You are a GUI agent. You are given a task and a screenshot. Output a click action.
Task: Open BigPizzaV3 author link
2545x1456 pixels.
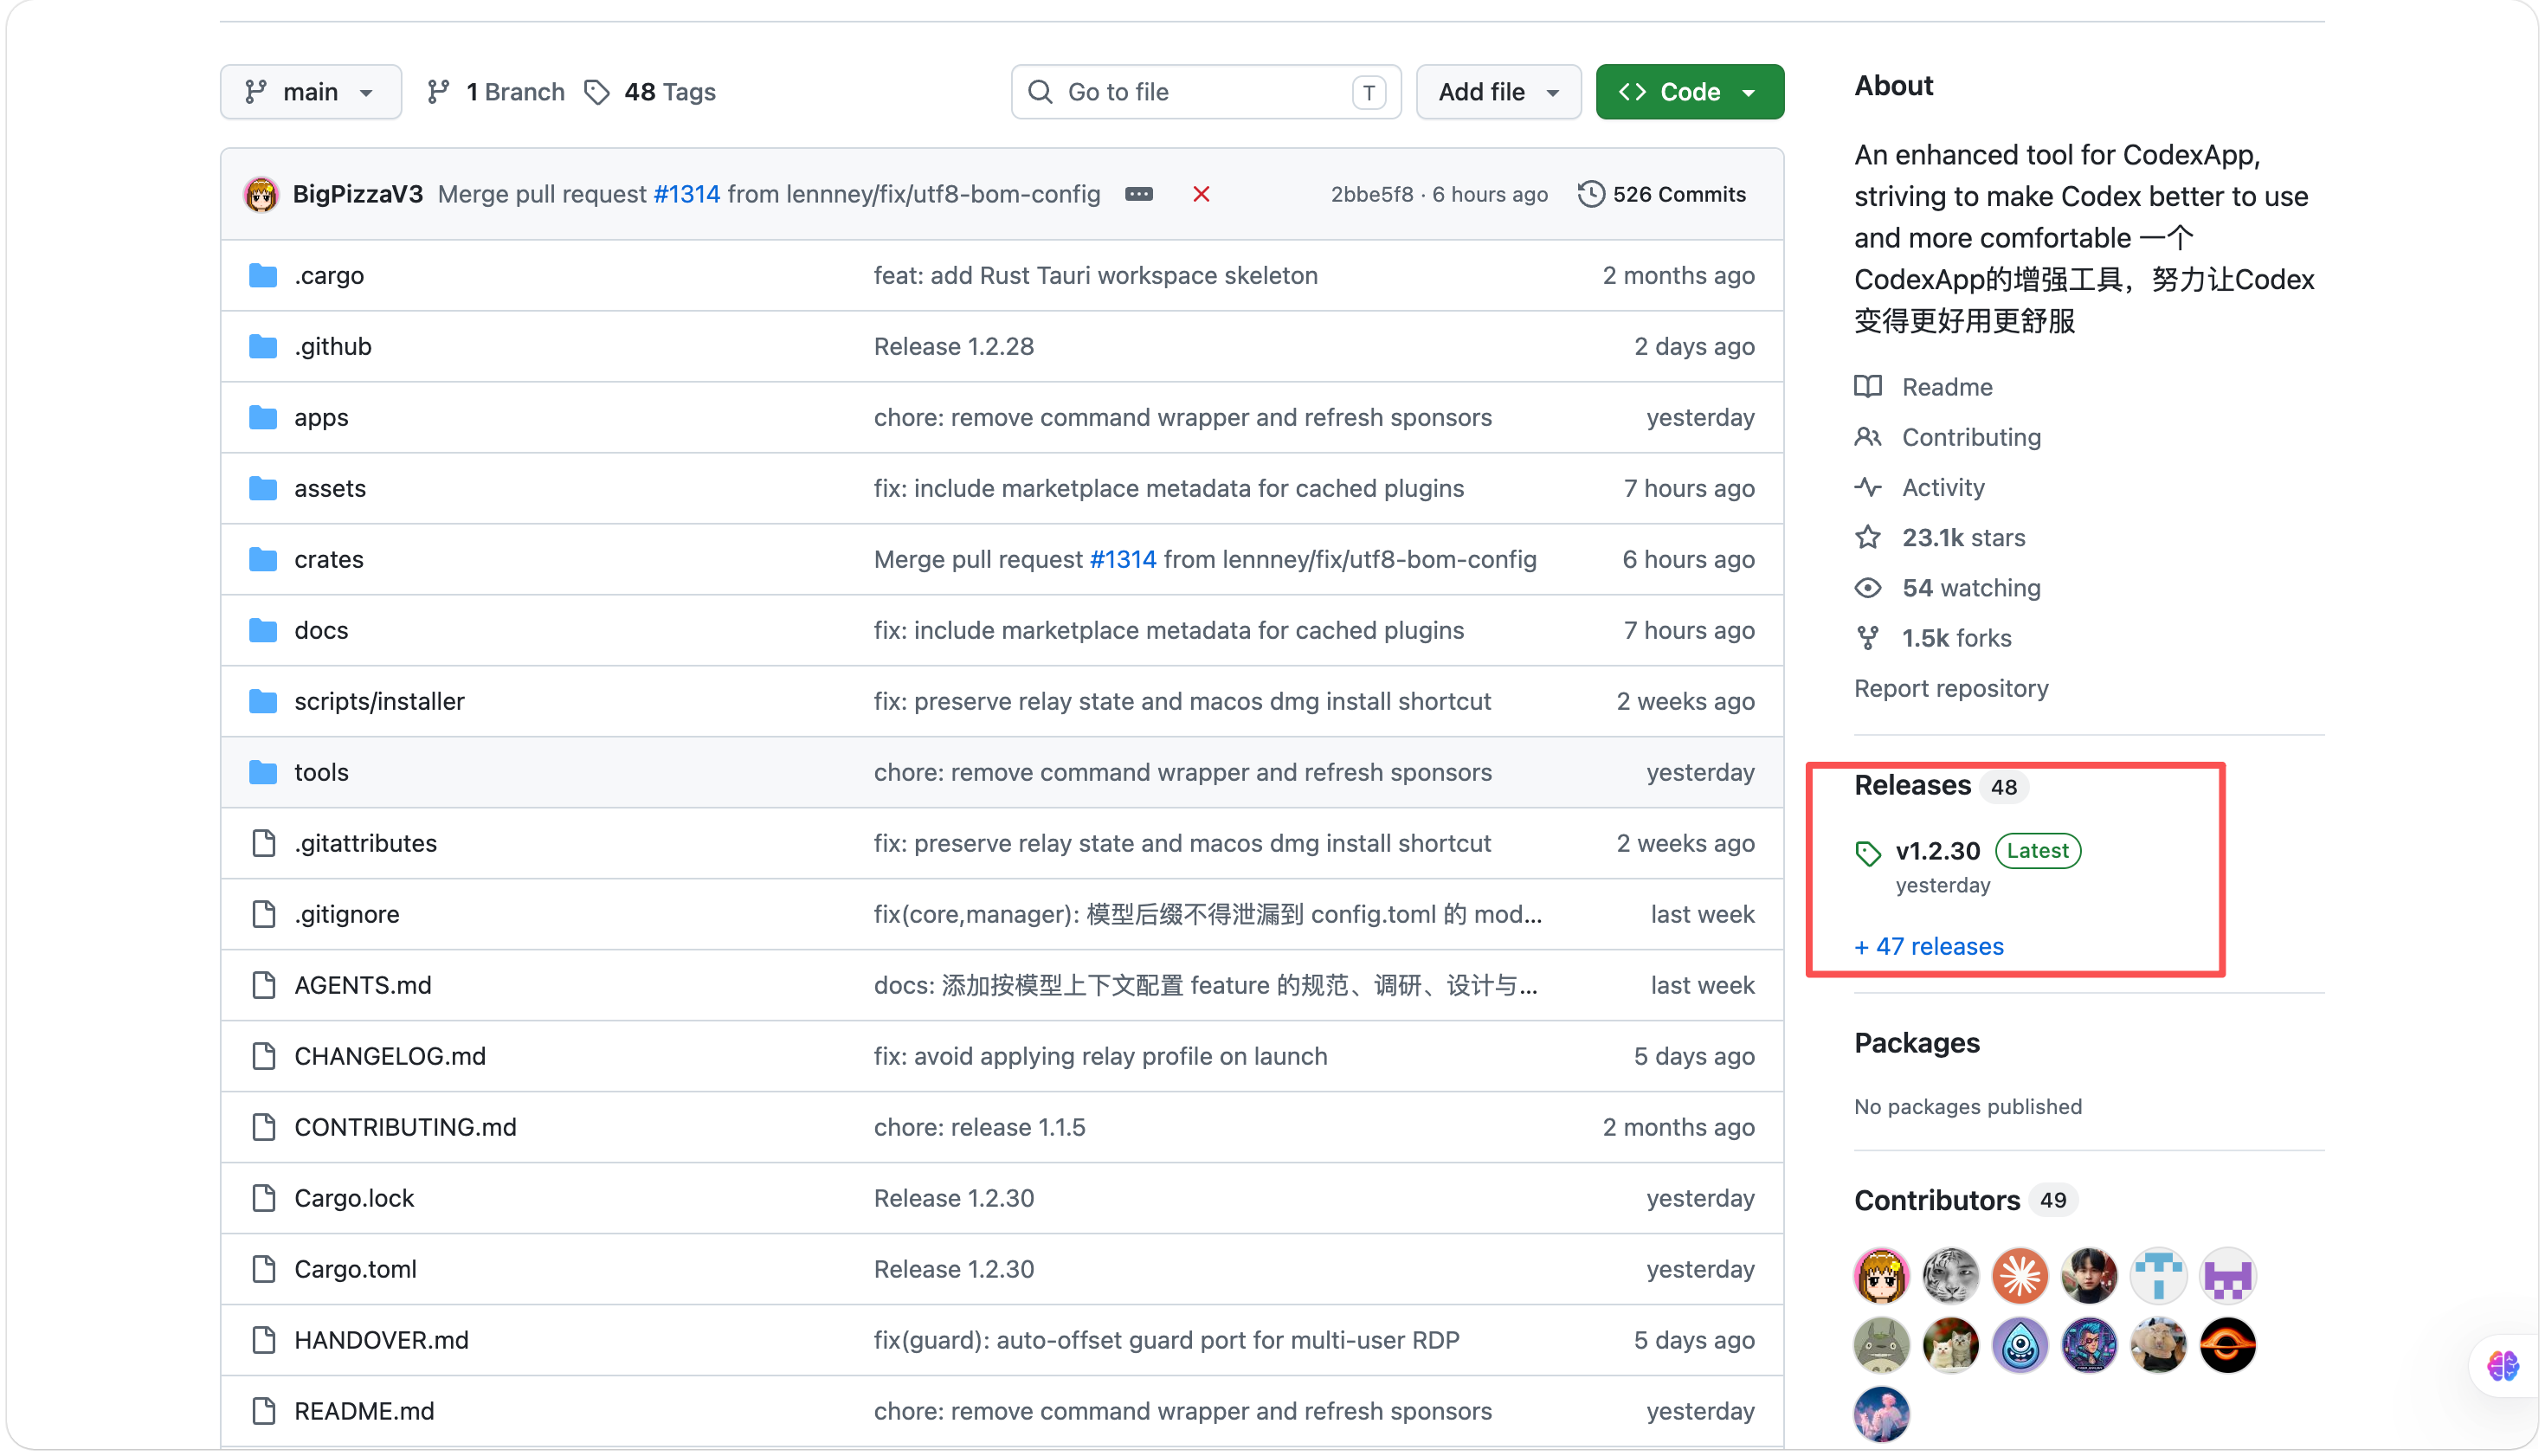[x=357, y=194]
